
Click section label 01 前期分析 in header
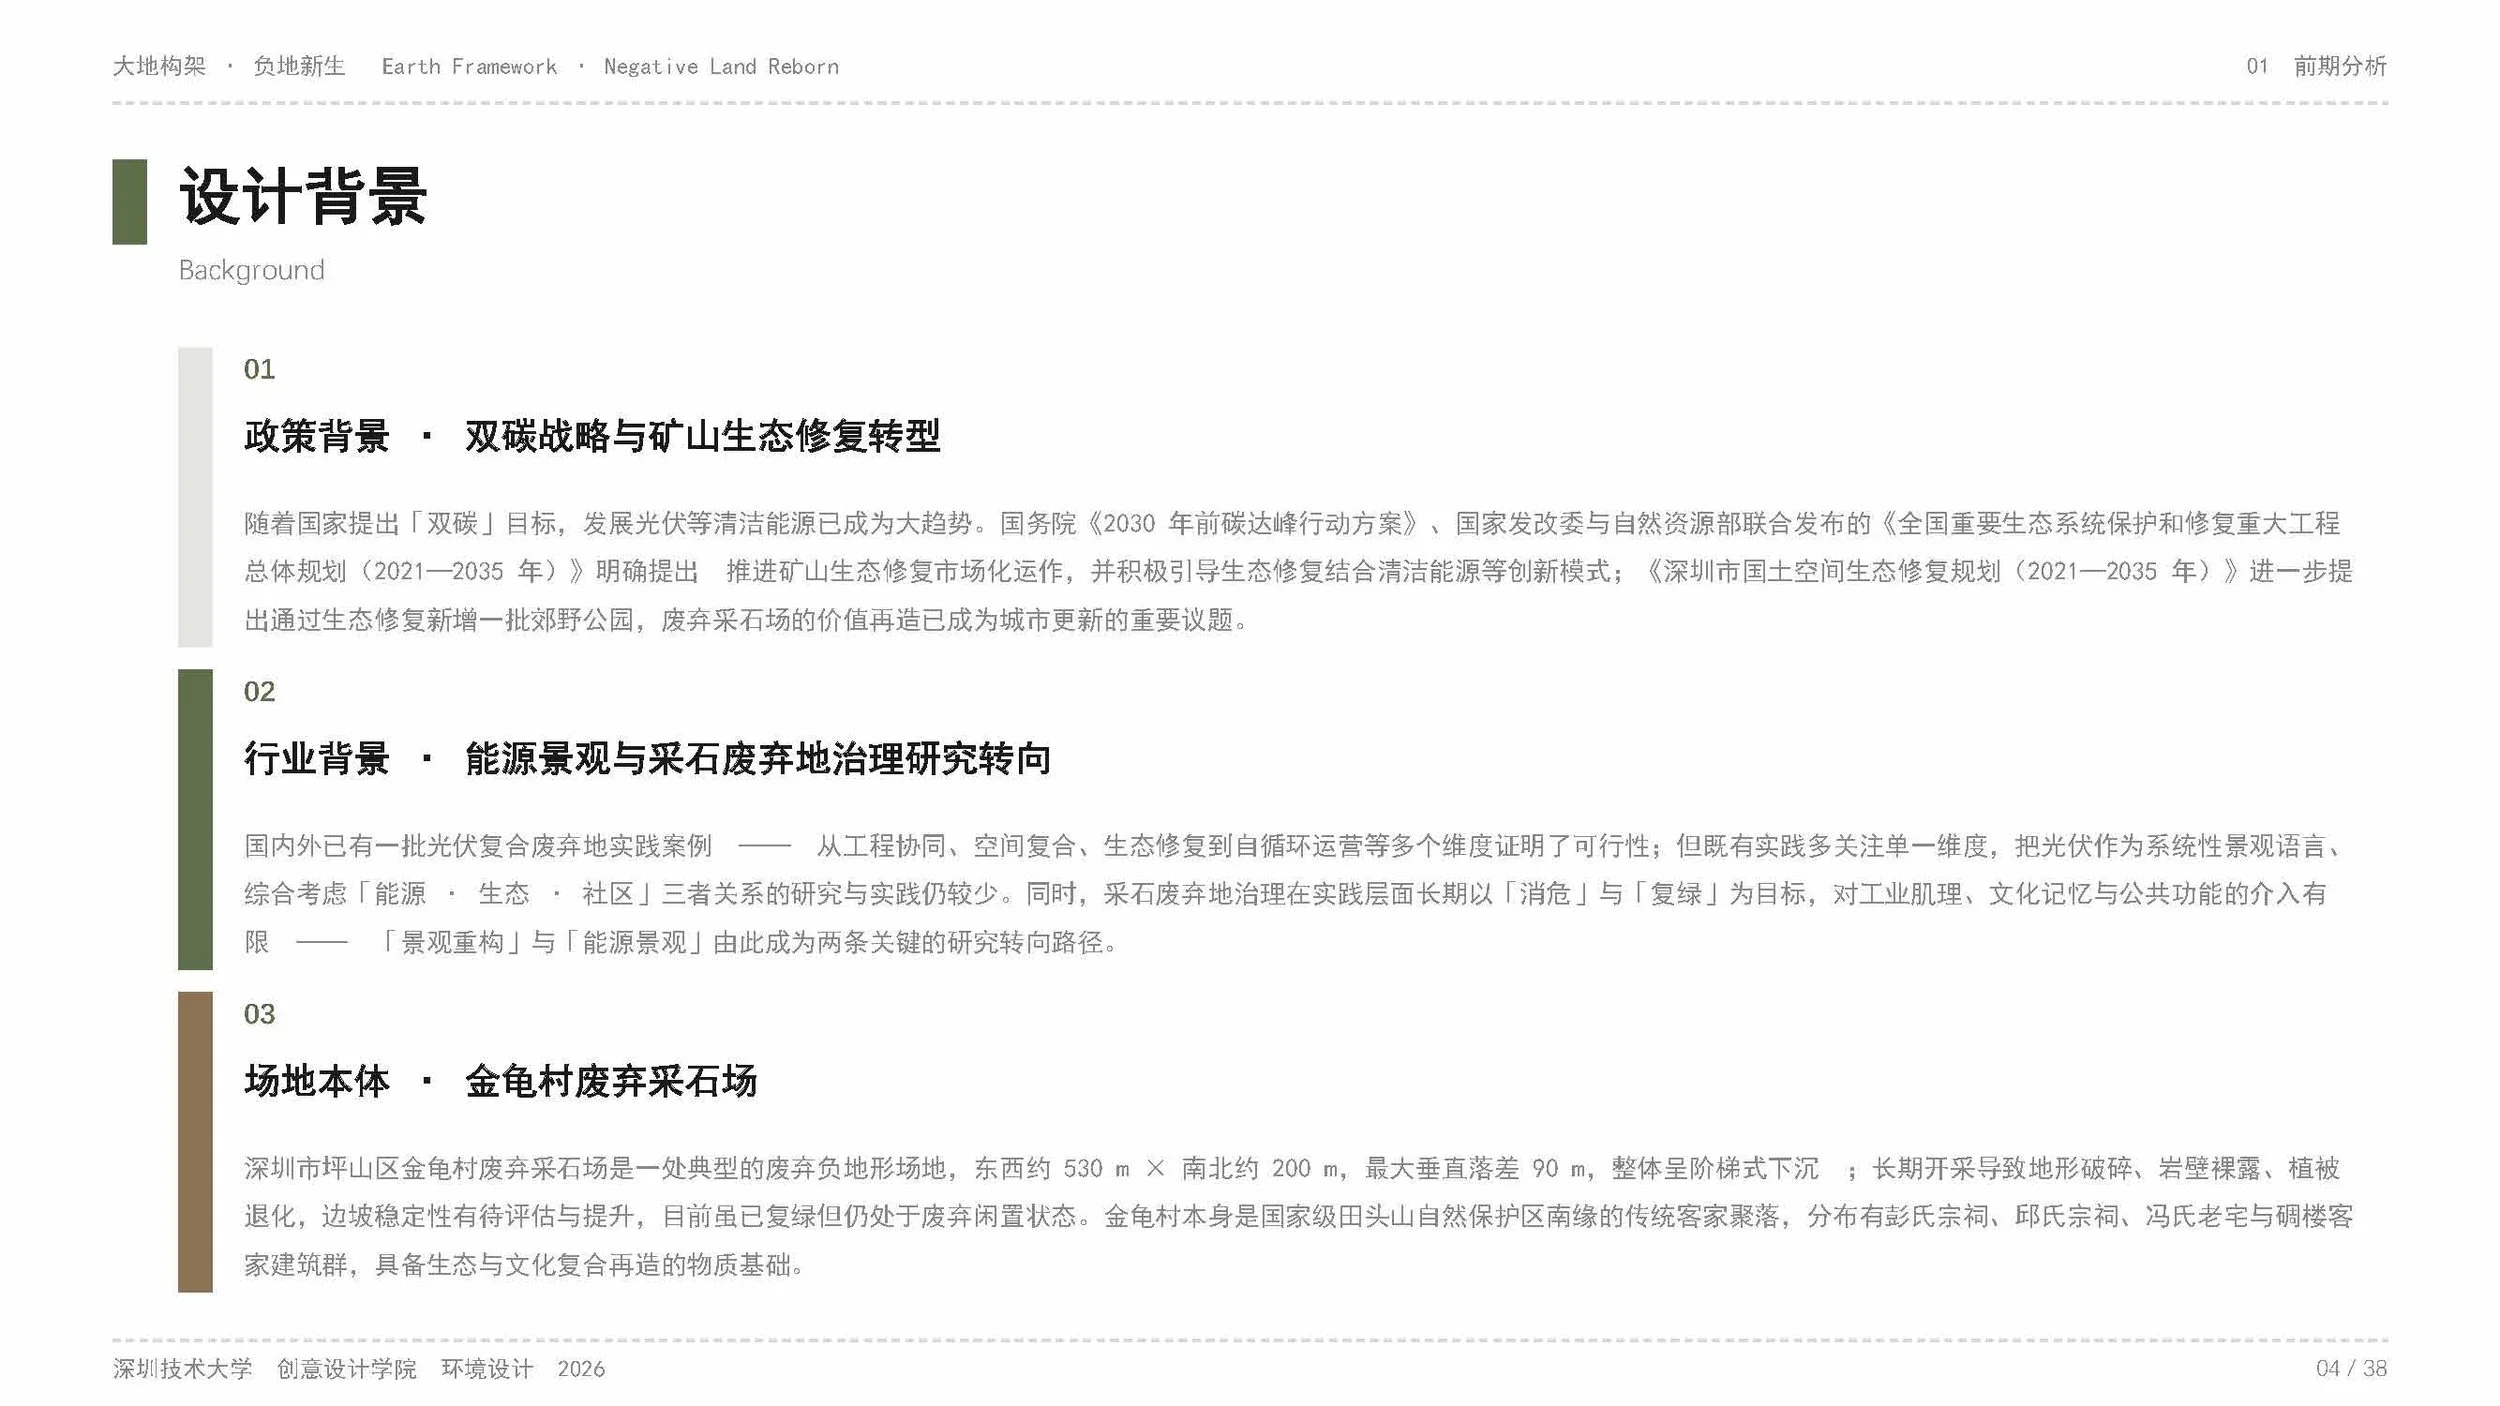[2316, 66]
